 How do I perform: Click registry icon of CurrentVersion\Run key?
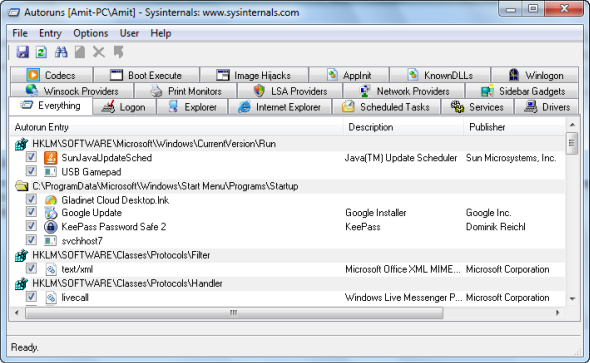click(x=21, y=144)
